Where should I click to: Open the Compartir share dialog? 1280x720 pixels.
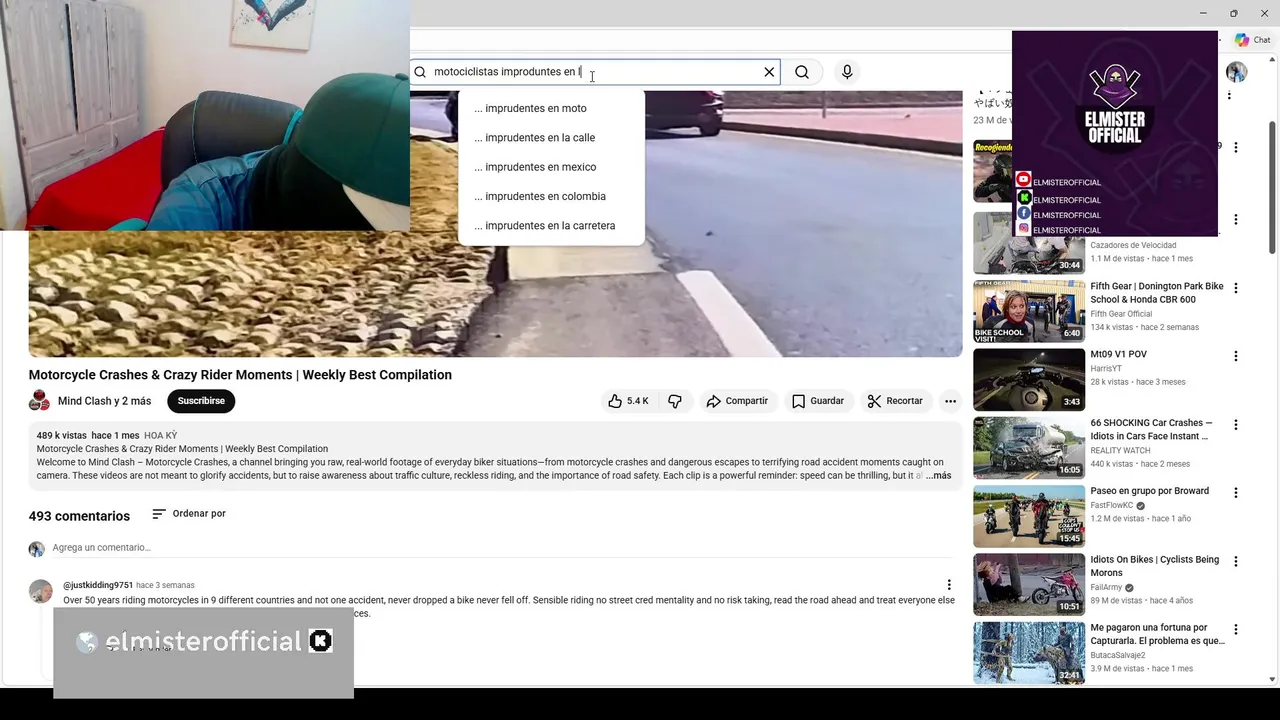pos(737,401)
